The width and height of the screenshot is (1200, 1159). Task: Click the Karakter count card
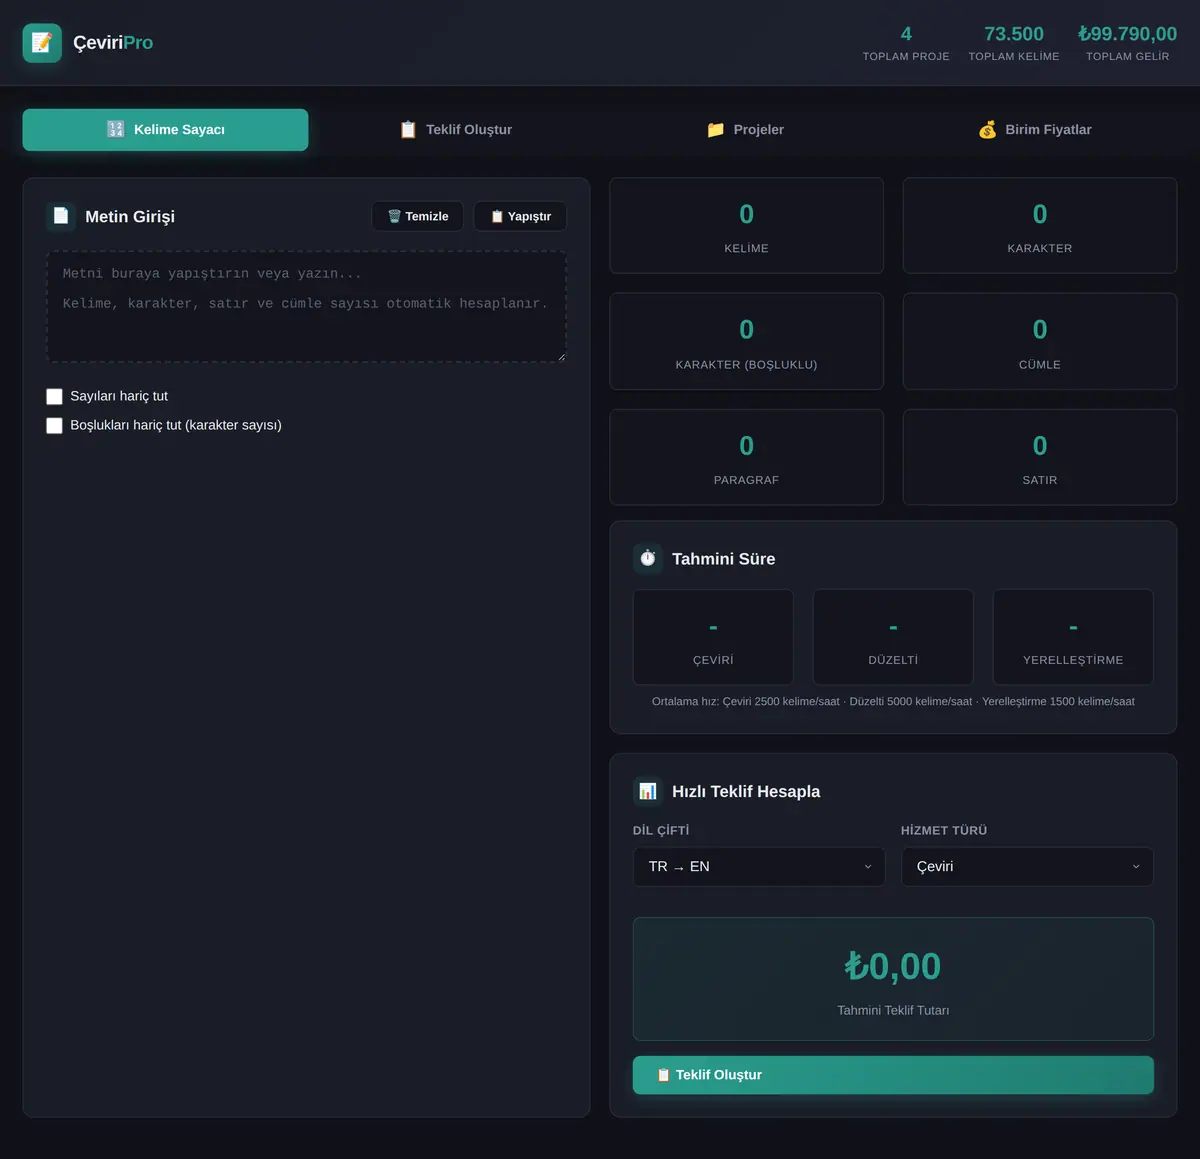(x=1040, y=226)
